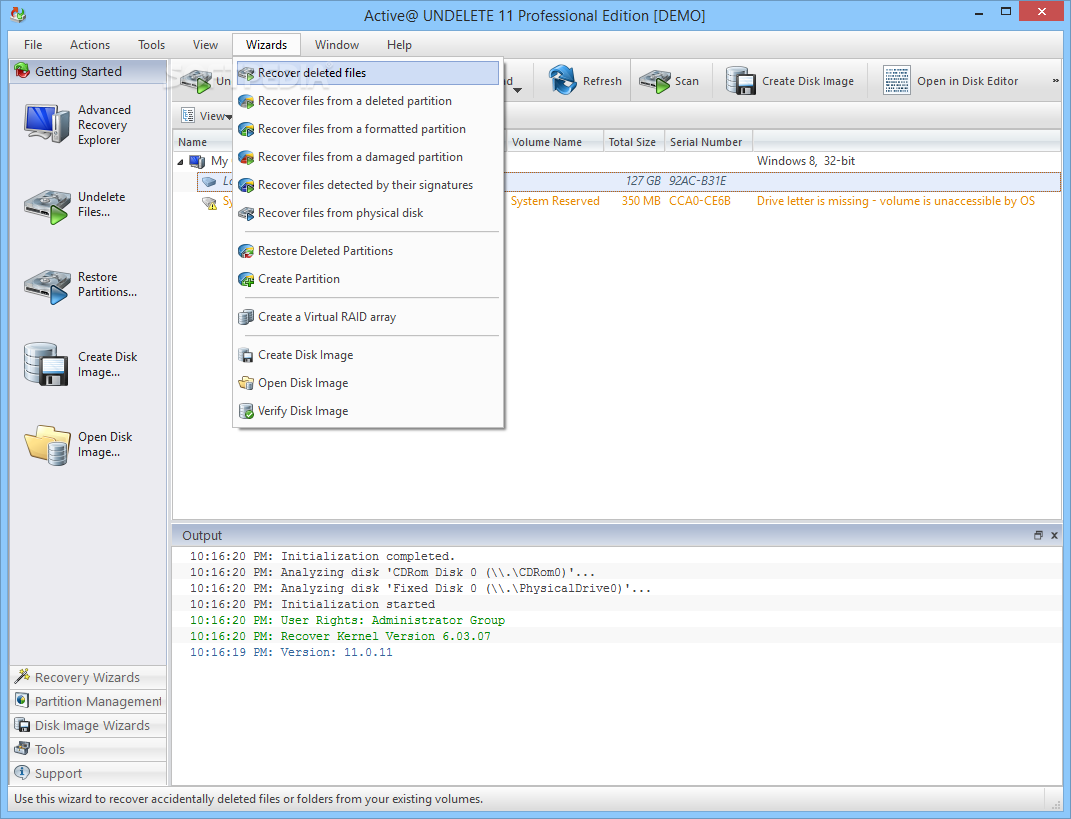1071x819 pixels.
Task: Click the Recovery Wizards wand icon
Action: (22, 676)
